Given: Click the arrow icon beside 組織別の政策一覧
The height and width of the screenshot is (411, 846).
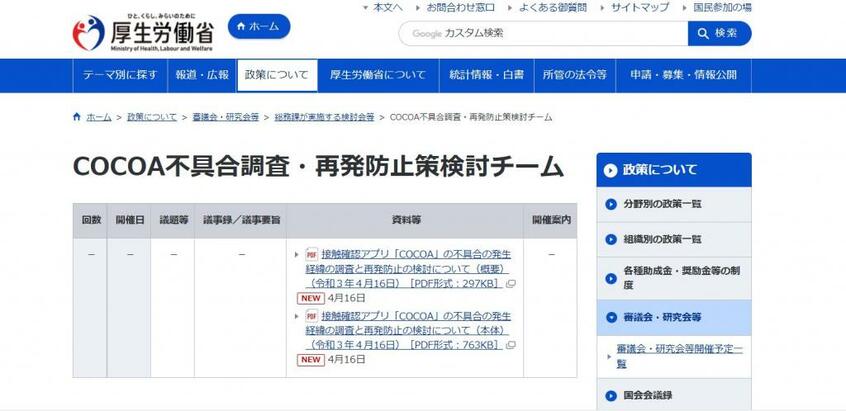Looking at the screenshot, I should click(611, 239).
